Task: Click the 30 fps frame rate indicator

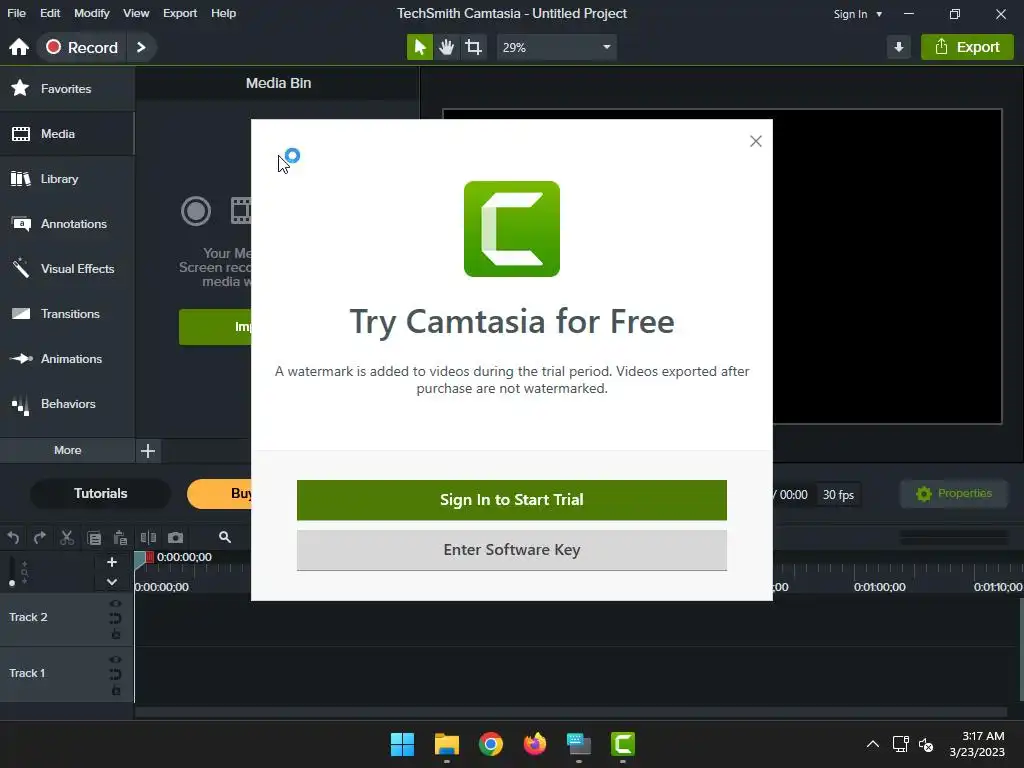Action: (x=838, y=494)
